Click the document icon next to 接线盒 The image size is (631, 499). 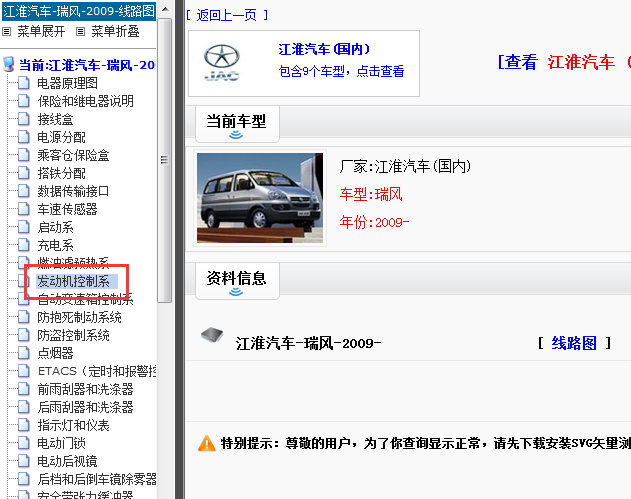click(x=24, y=119)
